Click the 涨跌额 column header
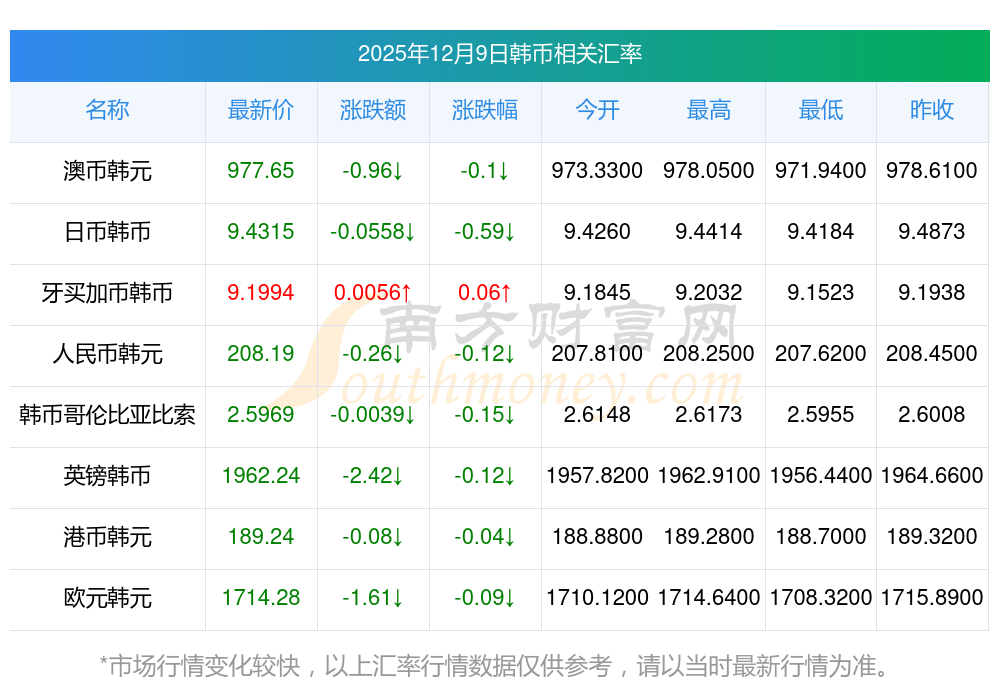Viewport: 1000px width, 697px height. (373, 110)
